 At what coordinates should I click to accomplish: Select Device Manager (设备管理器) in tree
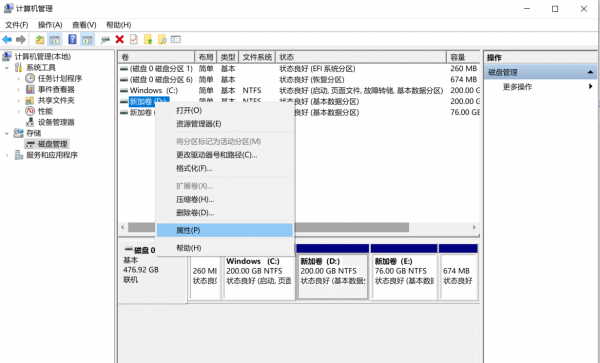tap(56, 122)
